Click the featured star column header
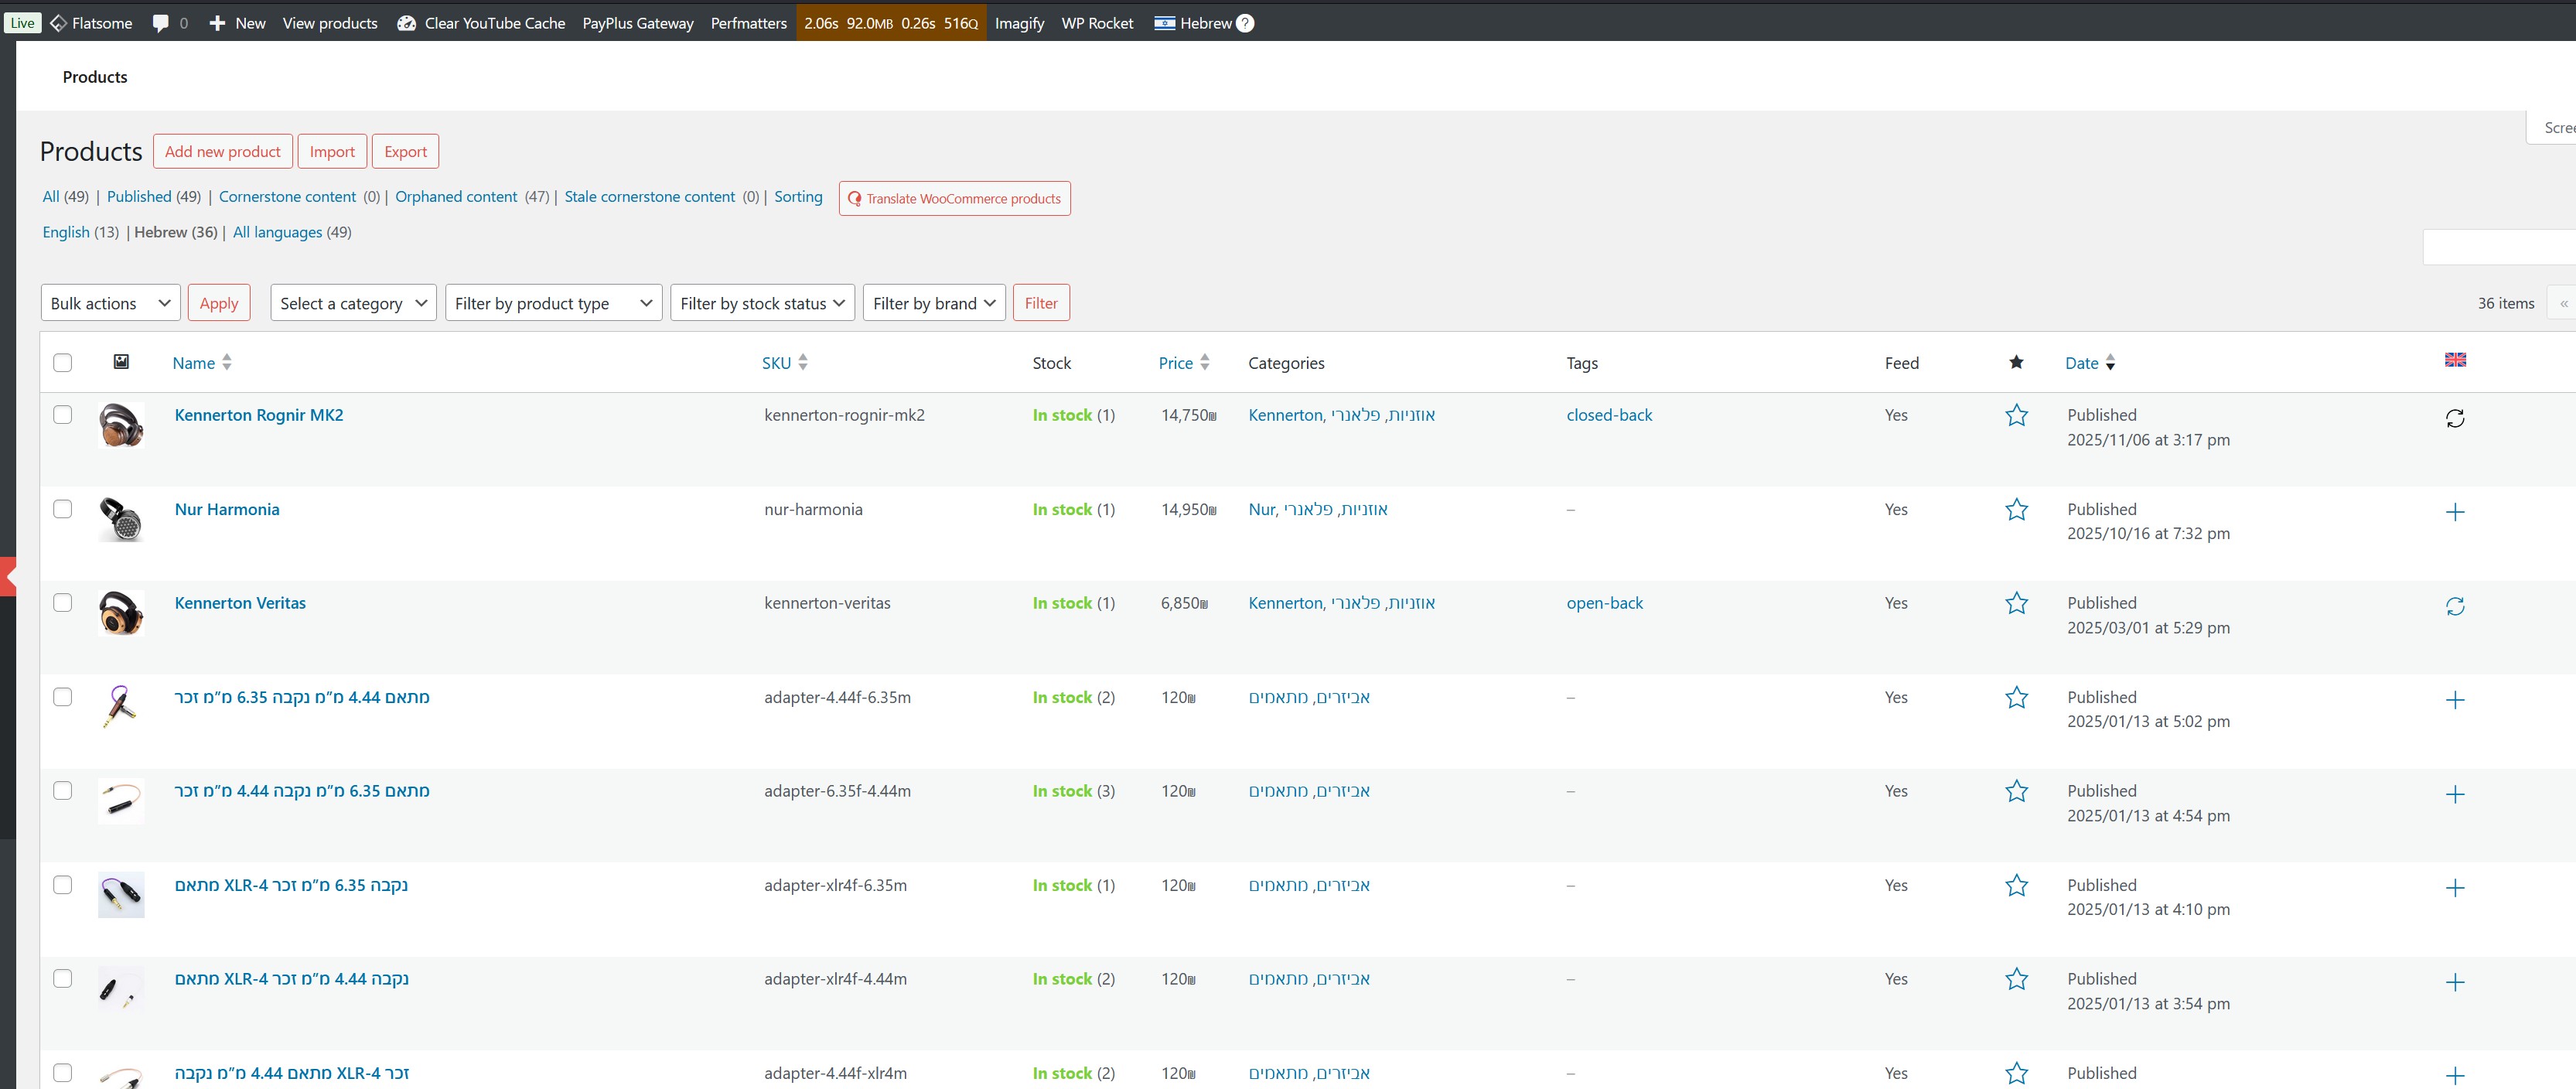 point(2016,362)
